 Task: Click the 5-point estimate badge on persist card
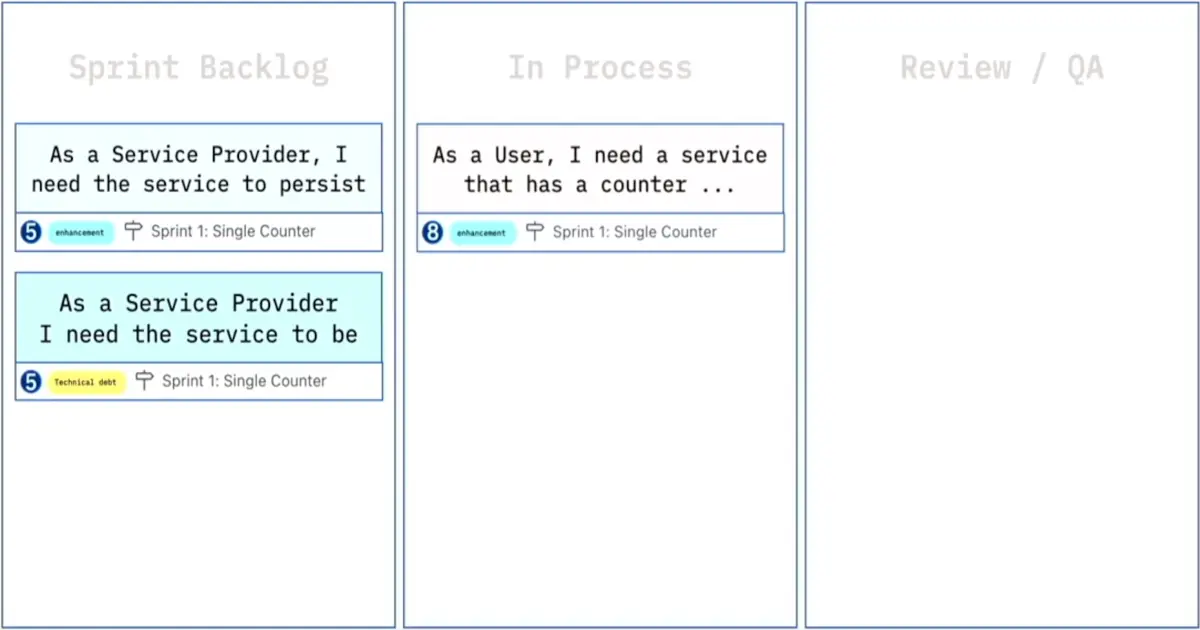[x=31, y=232]
